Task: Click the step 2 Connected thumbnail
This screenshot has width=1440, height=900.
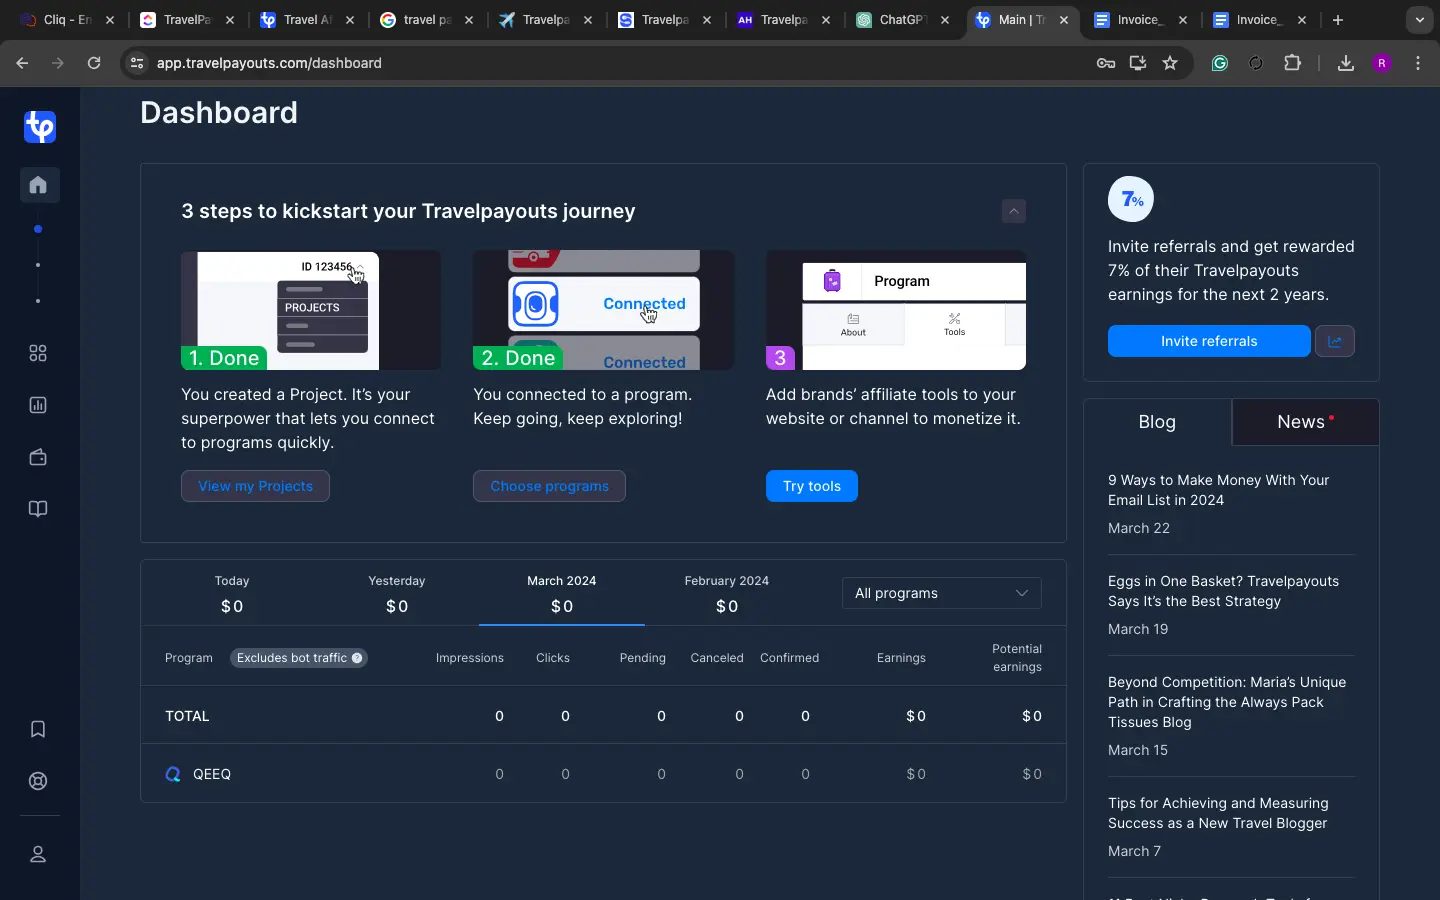Action: point(604,310)
